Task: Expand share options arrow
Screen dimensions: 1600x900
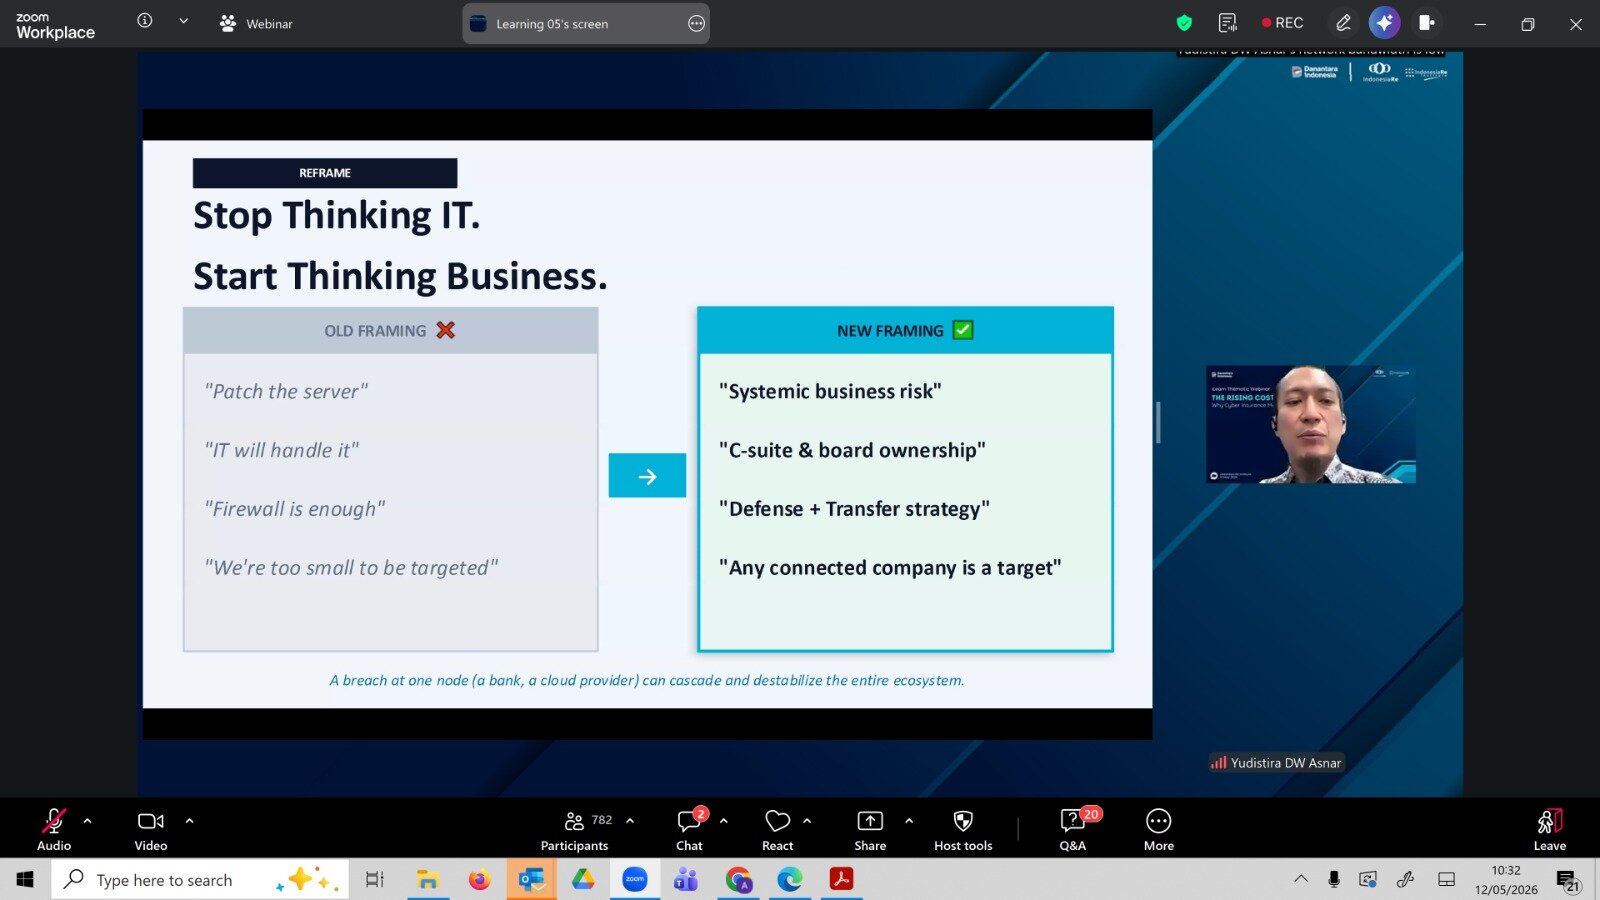Action: point(909,821)
